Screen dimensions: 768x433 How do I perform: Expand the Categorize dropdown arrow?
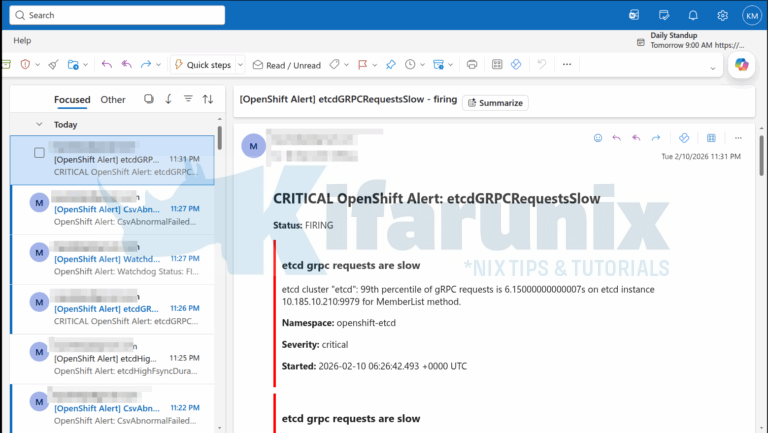(x=347, y=65)
